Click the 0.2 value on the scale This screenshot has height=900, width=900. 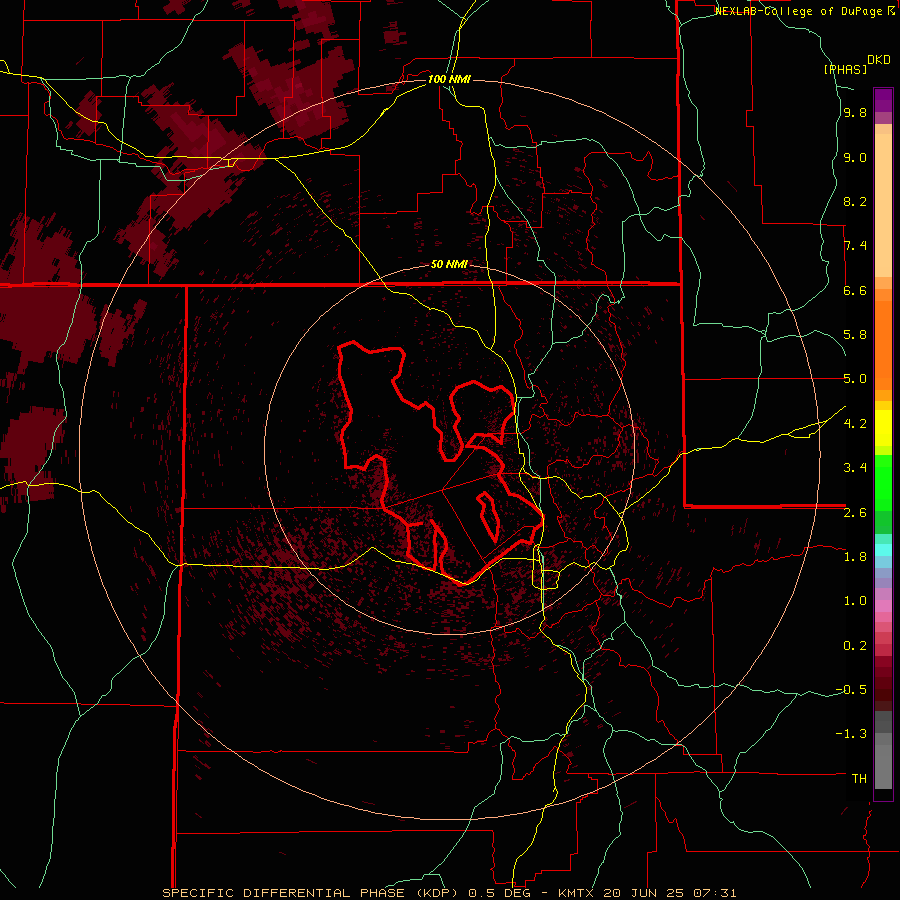[855, 646]
